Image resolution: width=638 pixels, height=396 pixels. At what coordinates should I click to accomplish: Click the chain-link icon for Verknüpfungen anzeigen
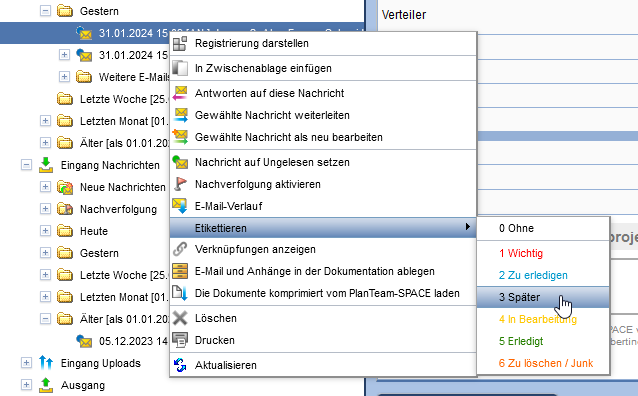pyautogui.click(x=180, y=249)
